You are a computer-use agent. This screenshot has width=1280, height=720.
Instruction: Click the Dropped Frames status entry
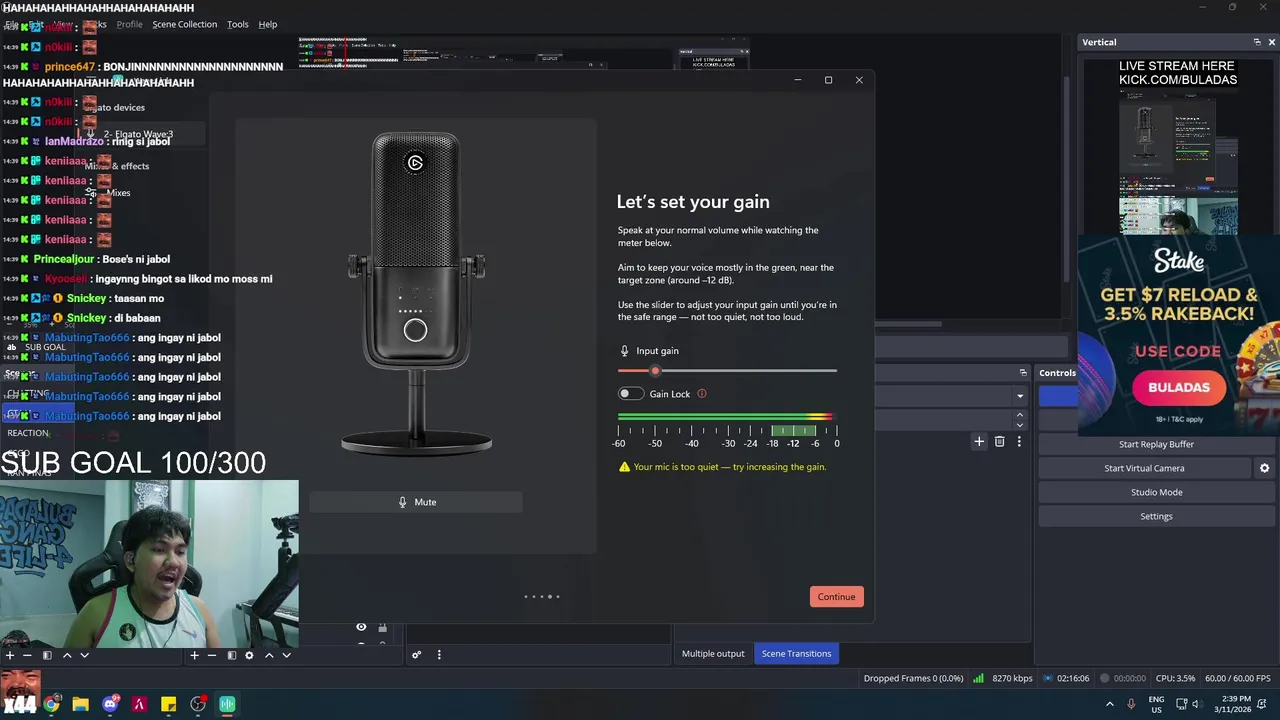point(913,678)
